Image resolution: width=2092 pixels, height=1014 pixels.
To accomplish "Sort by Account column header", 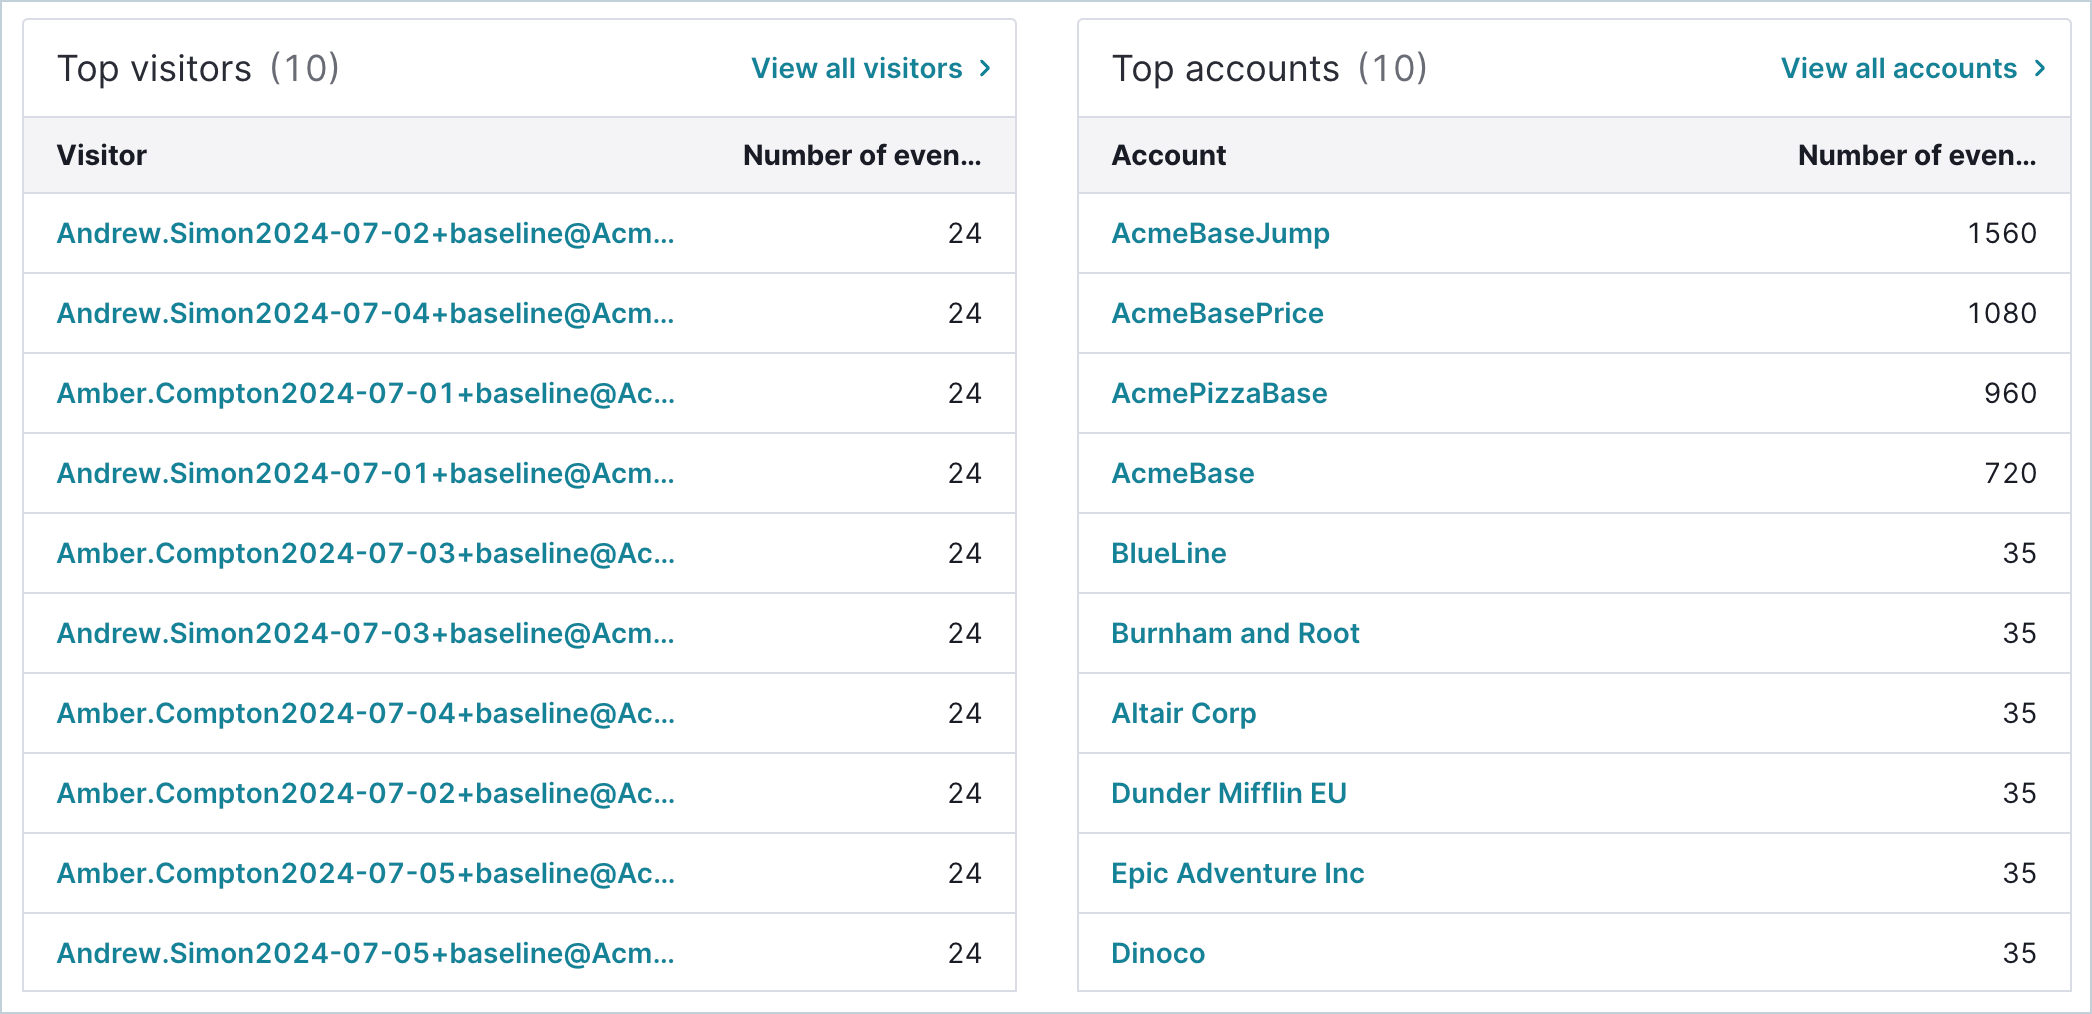I will [1169, 155].
